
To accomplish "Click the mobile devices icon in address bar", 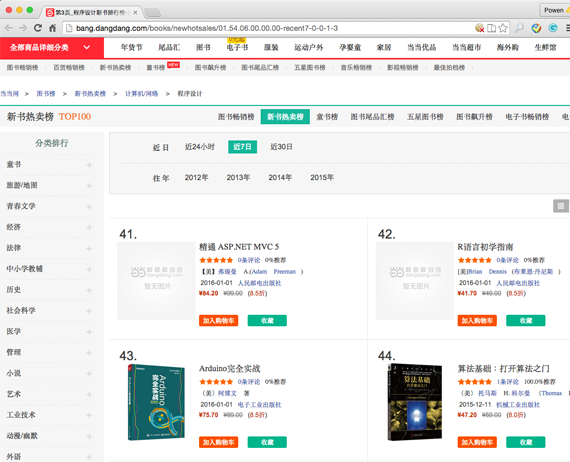I will (x=491, y=28).
